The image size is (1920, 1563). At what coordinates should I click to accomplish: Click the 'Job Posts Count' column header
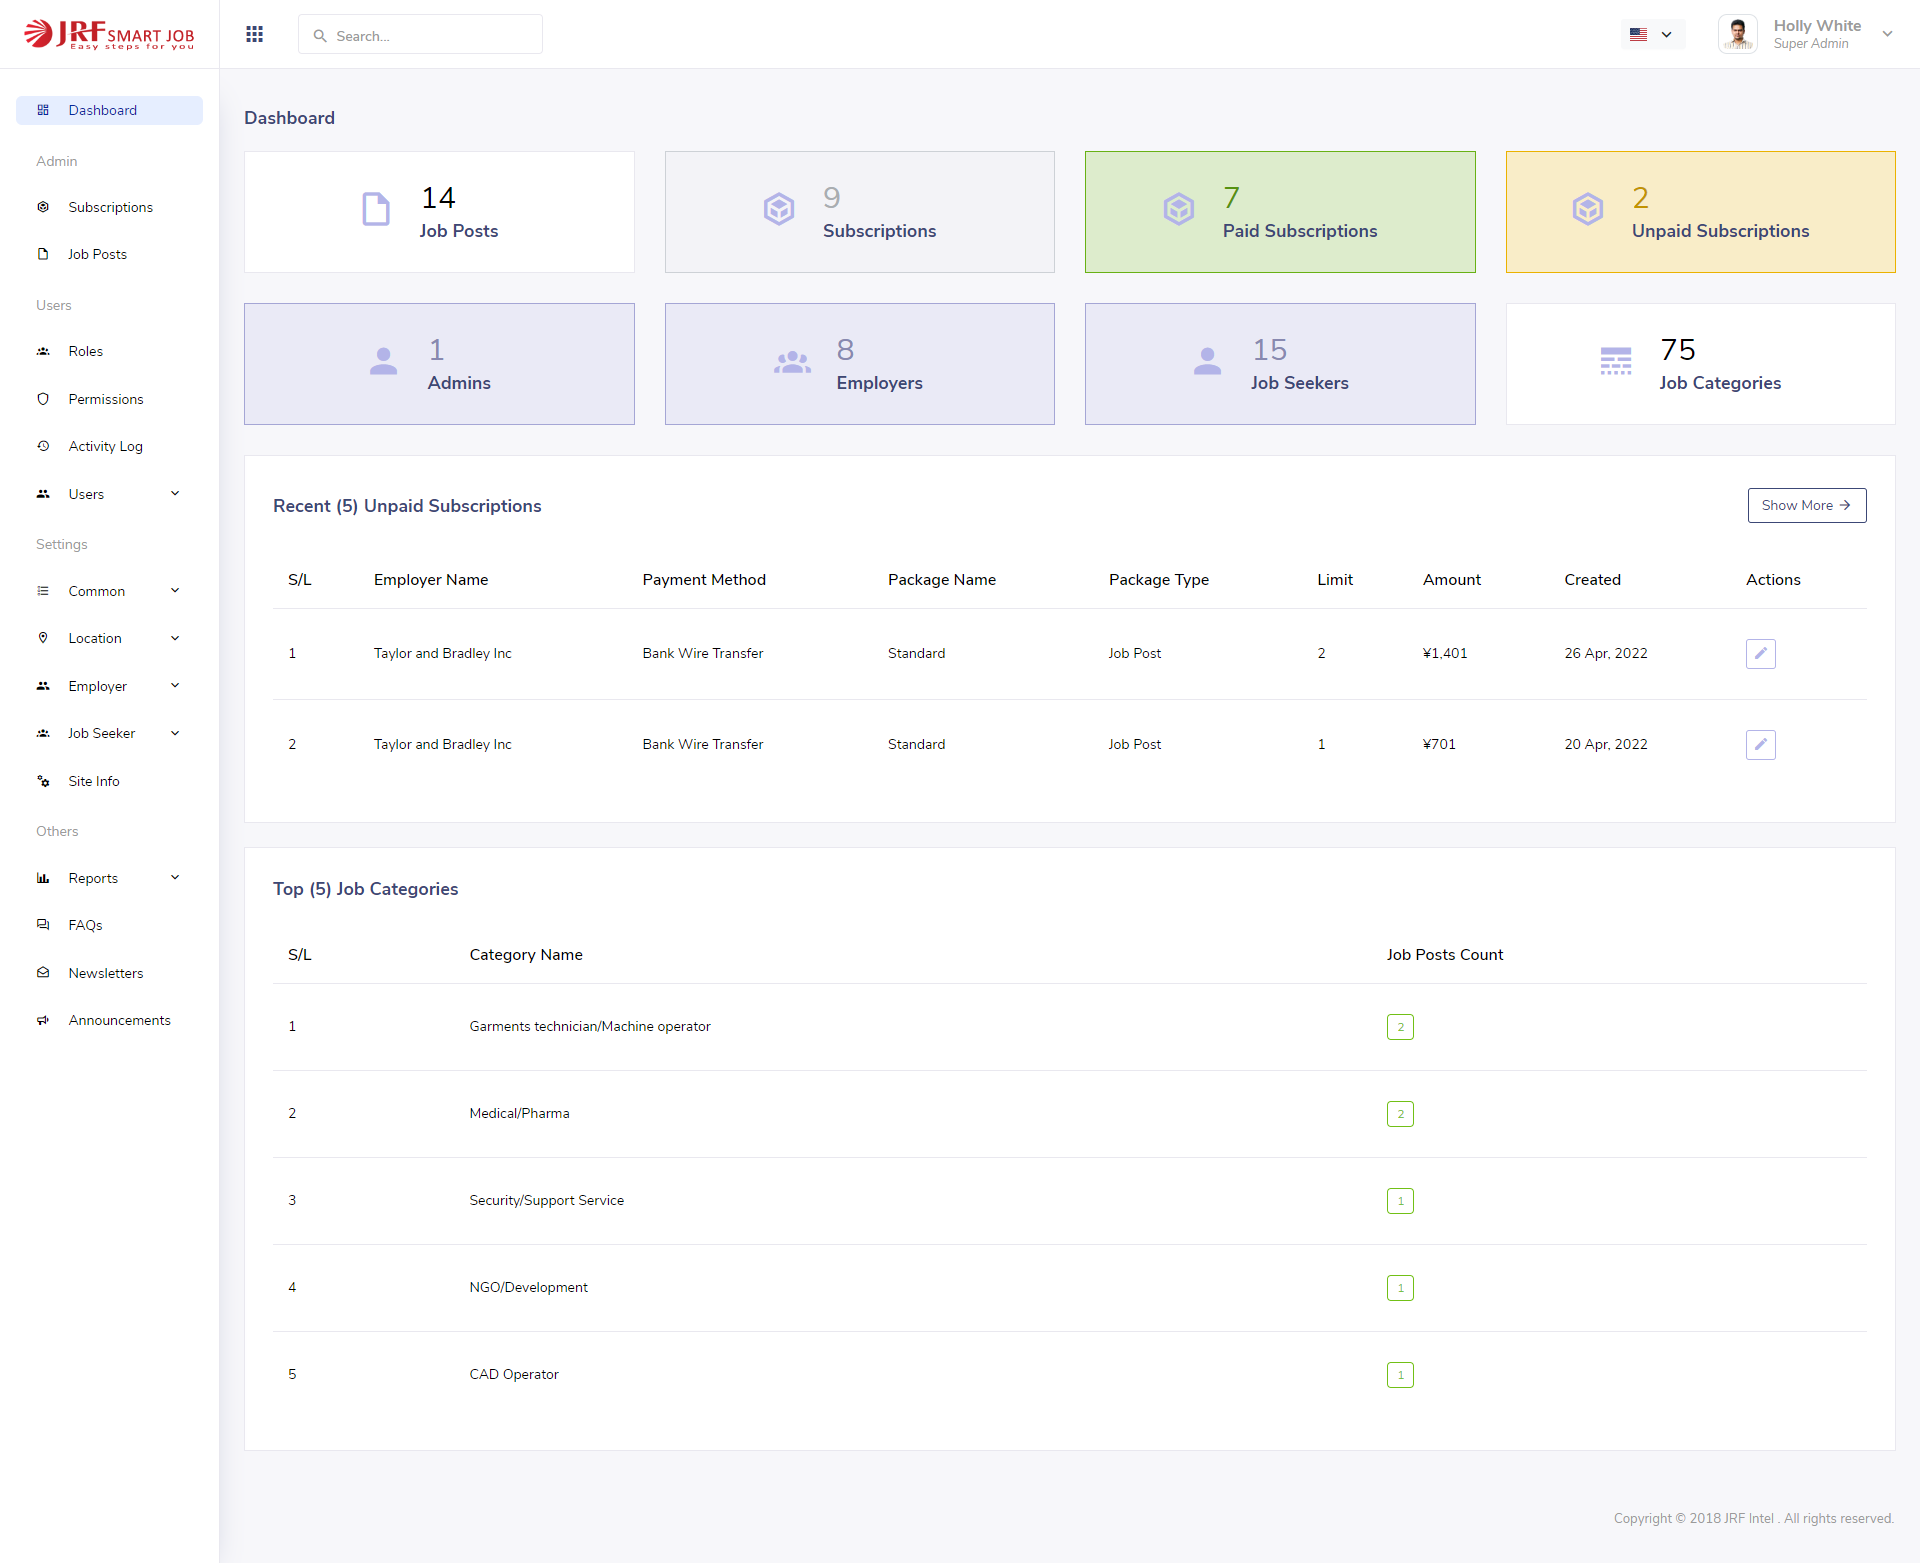[x=1444, y=954]
